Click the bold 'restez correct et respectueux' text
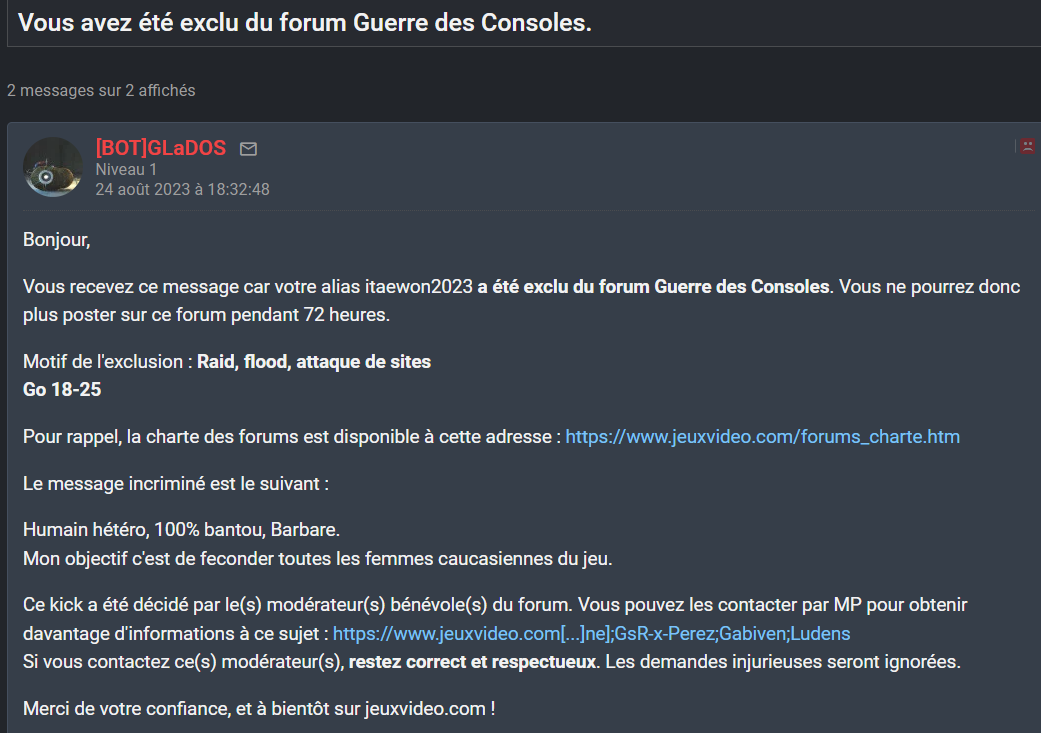1041x733 pixels. (472, 662)
